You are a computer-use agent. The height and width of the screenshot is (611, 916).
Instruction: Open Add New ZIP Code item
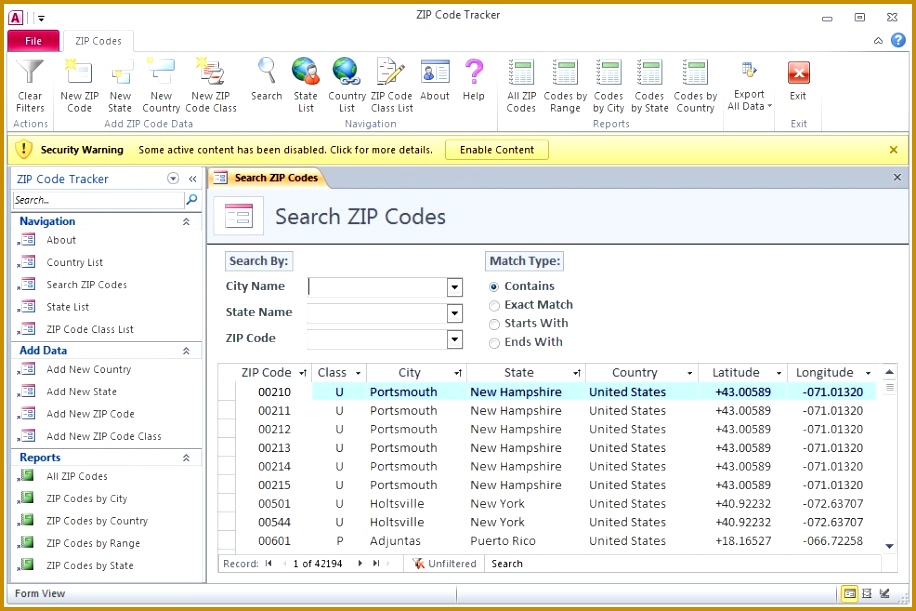pyautogui.click(x=90, y=414)
